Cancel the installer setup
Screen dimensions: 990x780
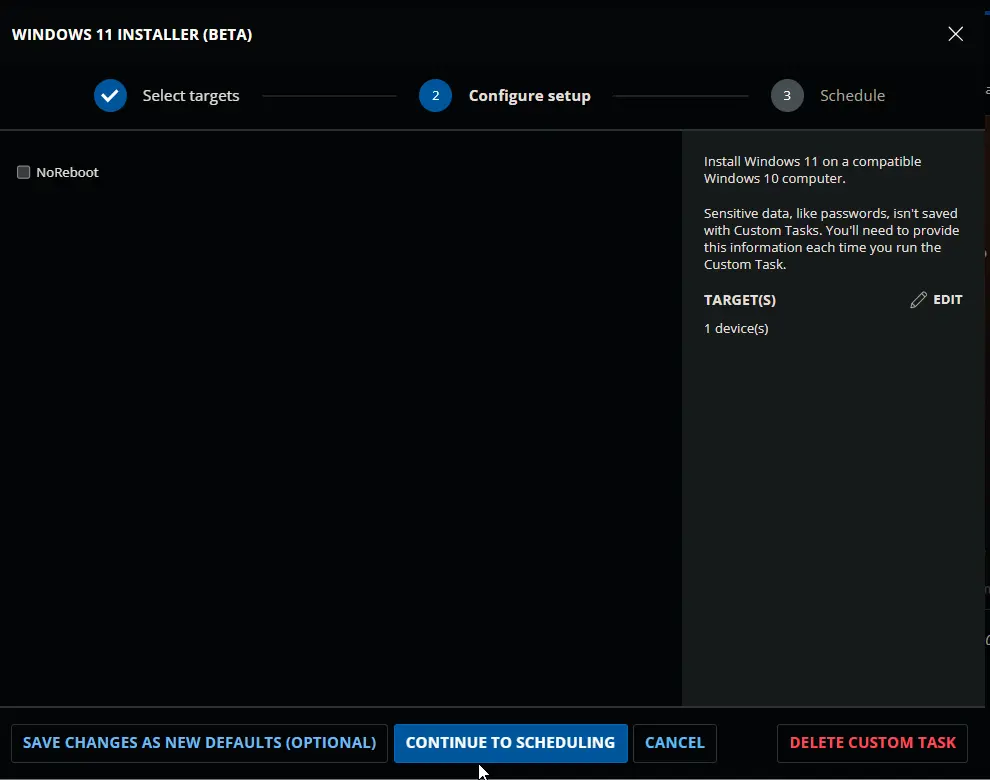675,743
